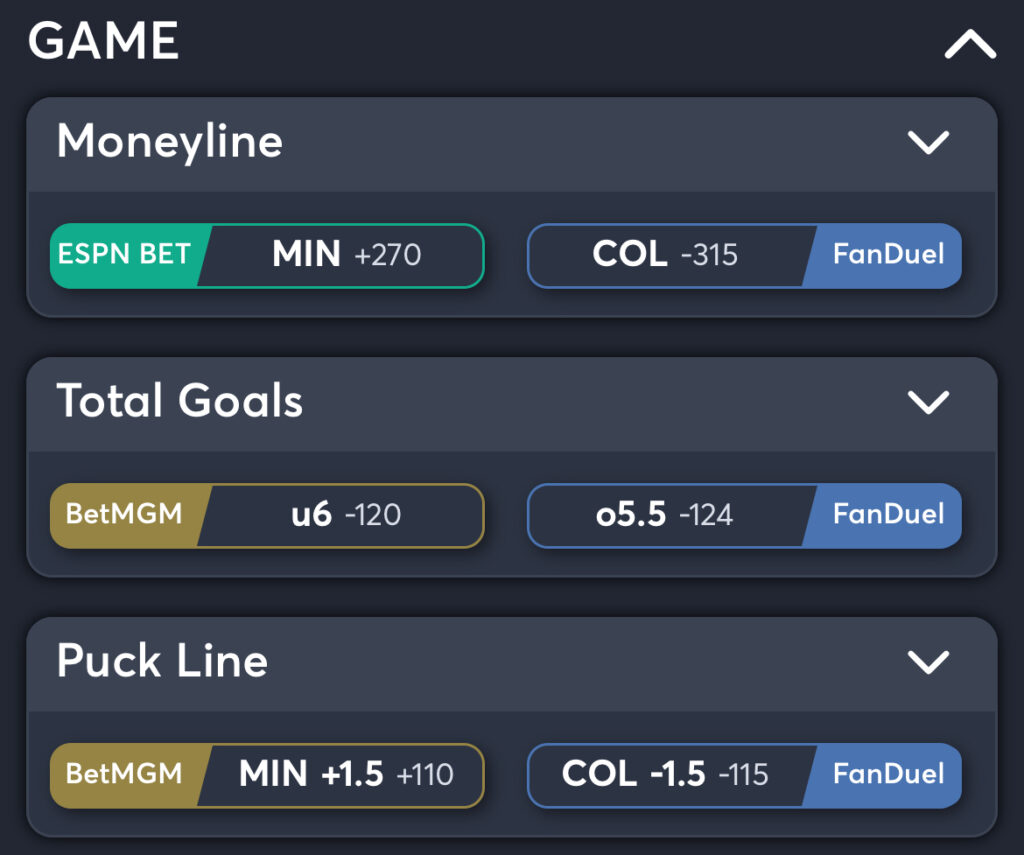Select the BetMGM badge in Puck Line
This screenshot has height=855, width=1024.
tap(124, 775)
